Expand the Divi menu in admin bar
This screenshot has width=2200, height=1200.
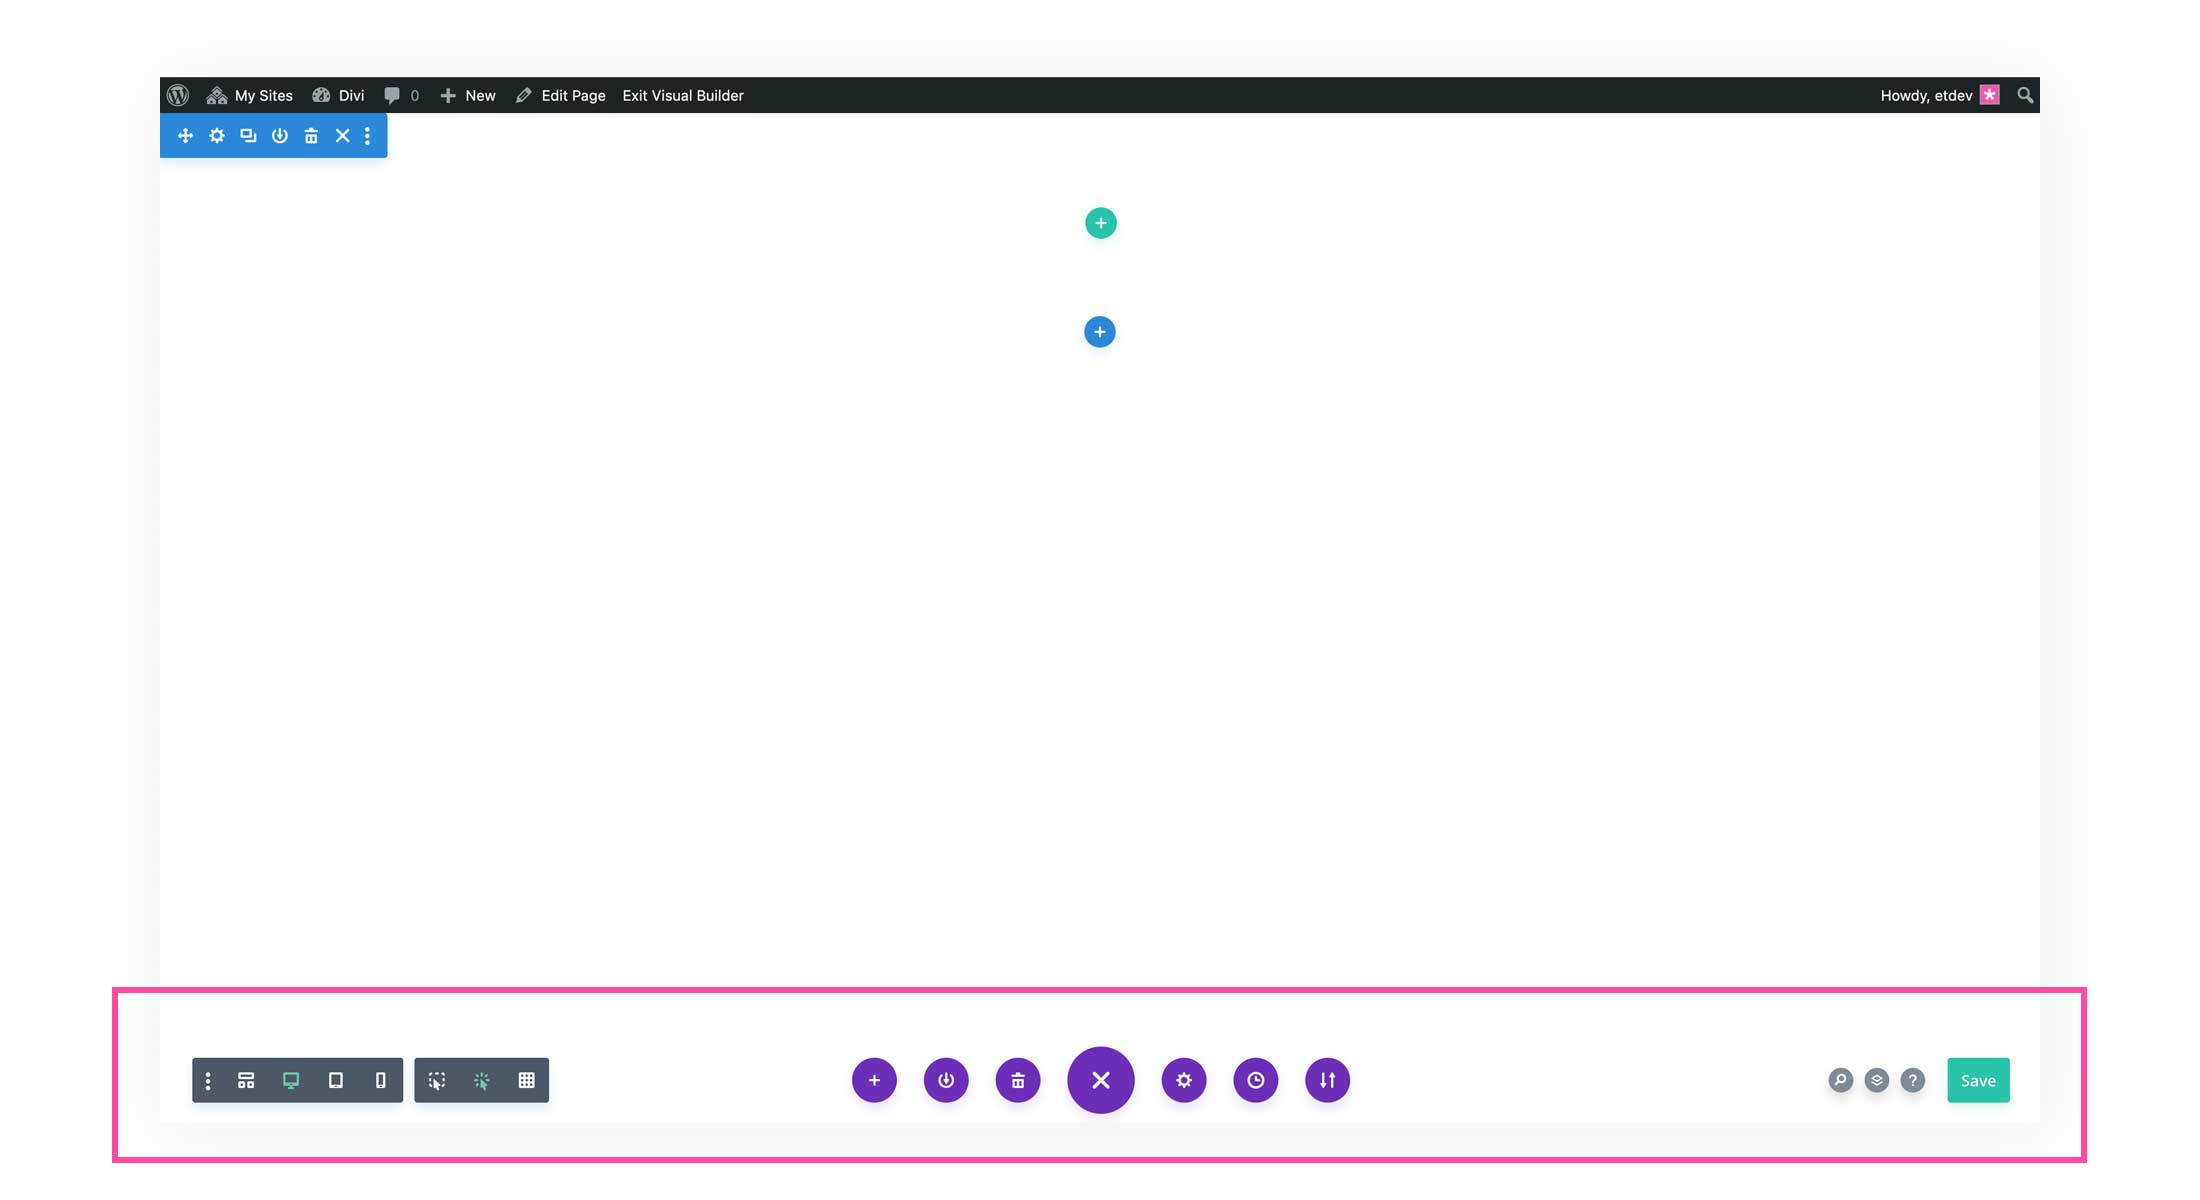click(337, 95)
